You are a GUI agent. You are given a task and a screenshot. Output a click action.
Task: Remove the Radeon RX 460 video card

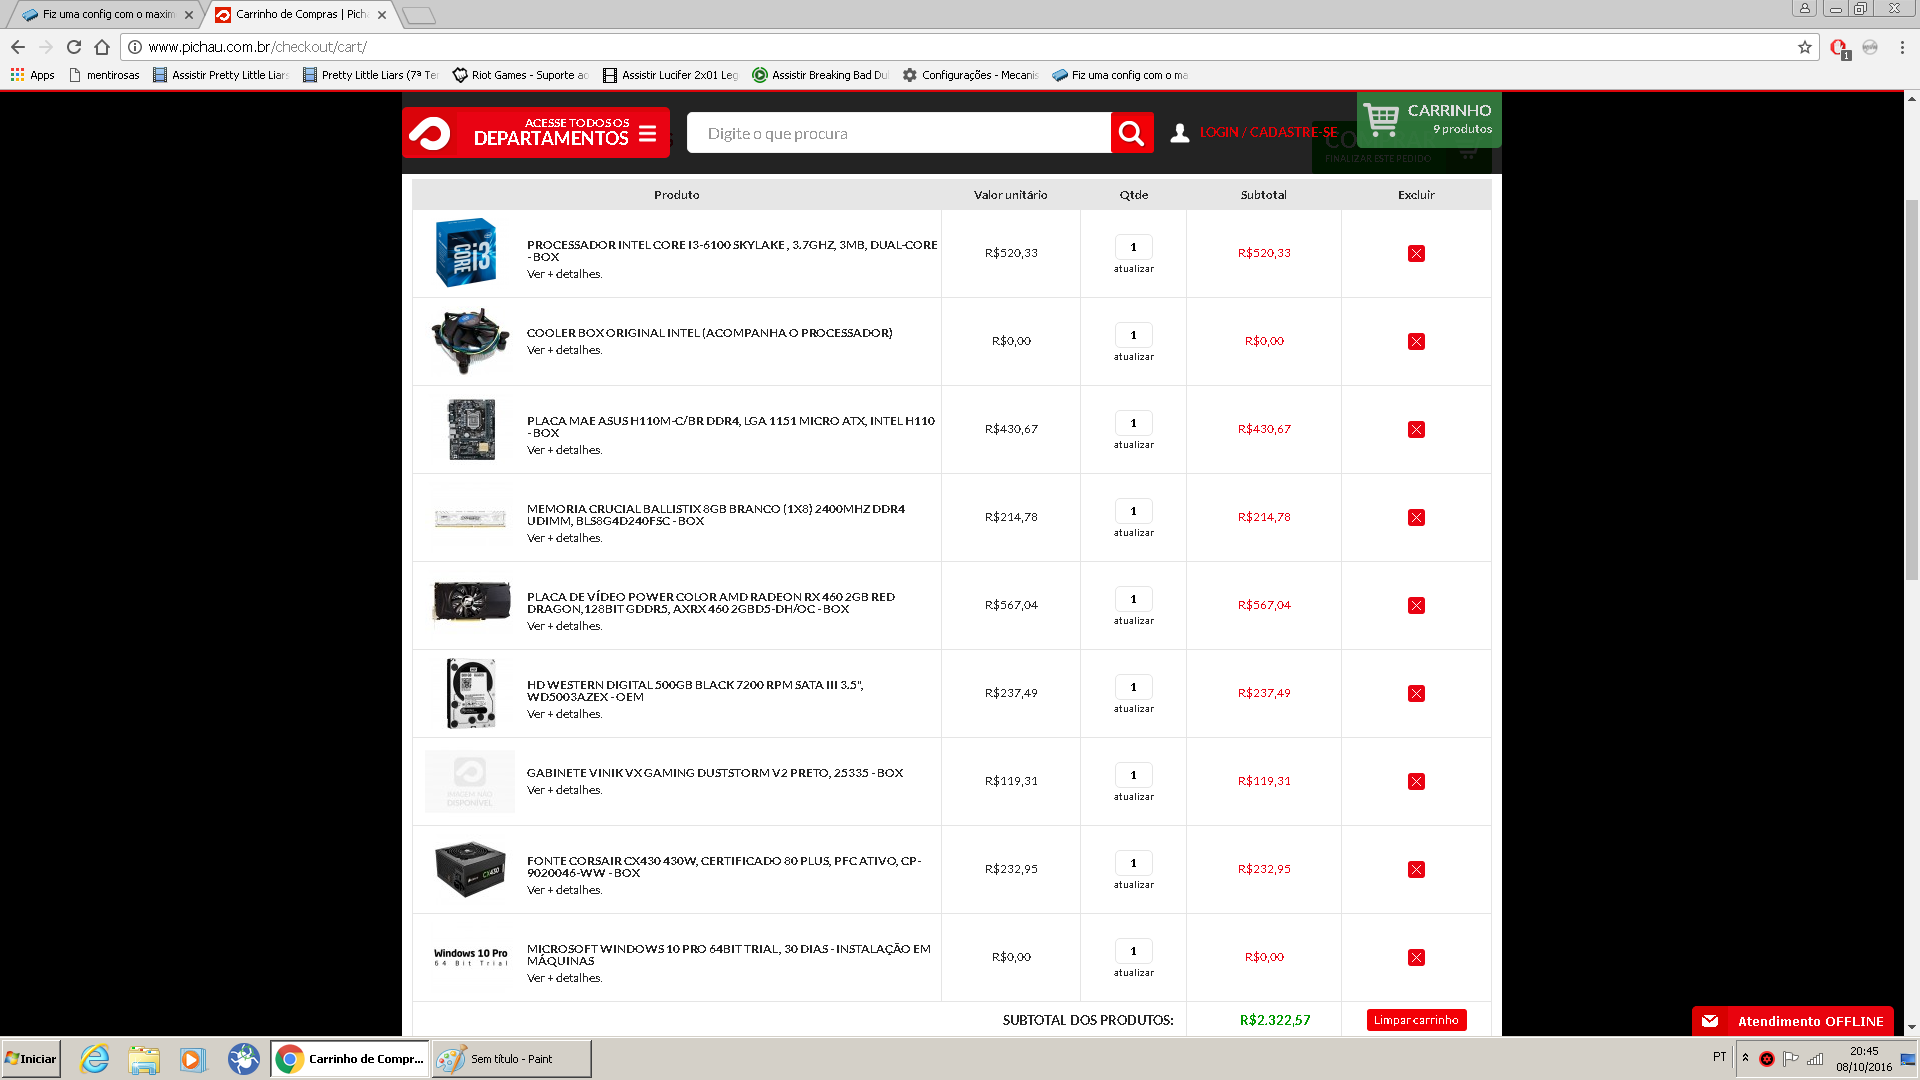pos(1416,605)
